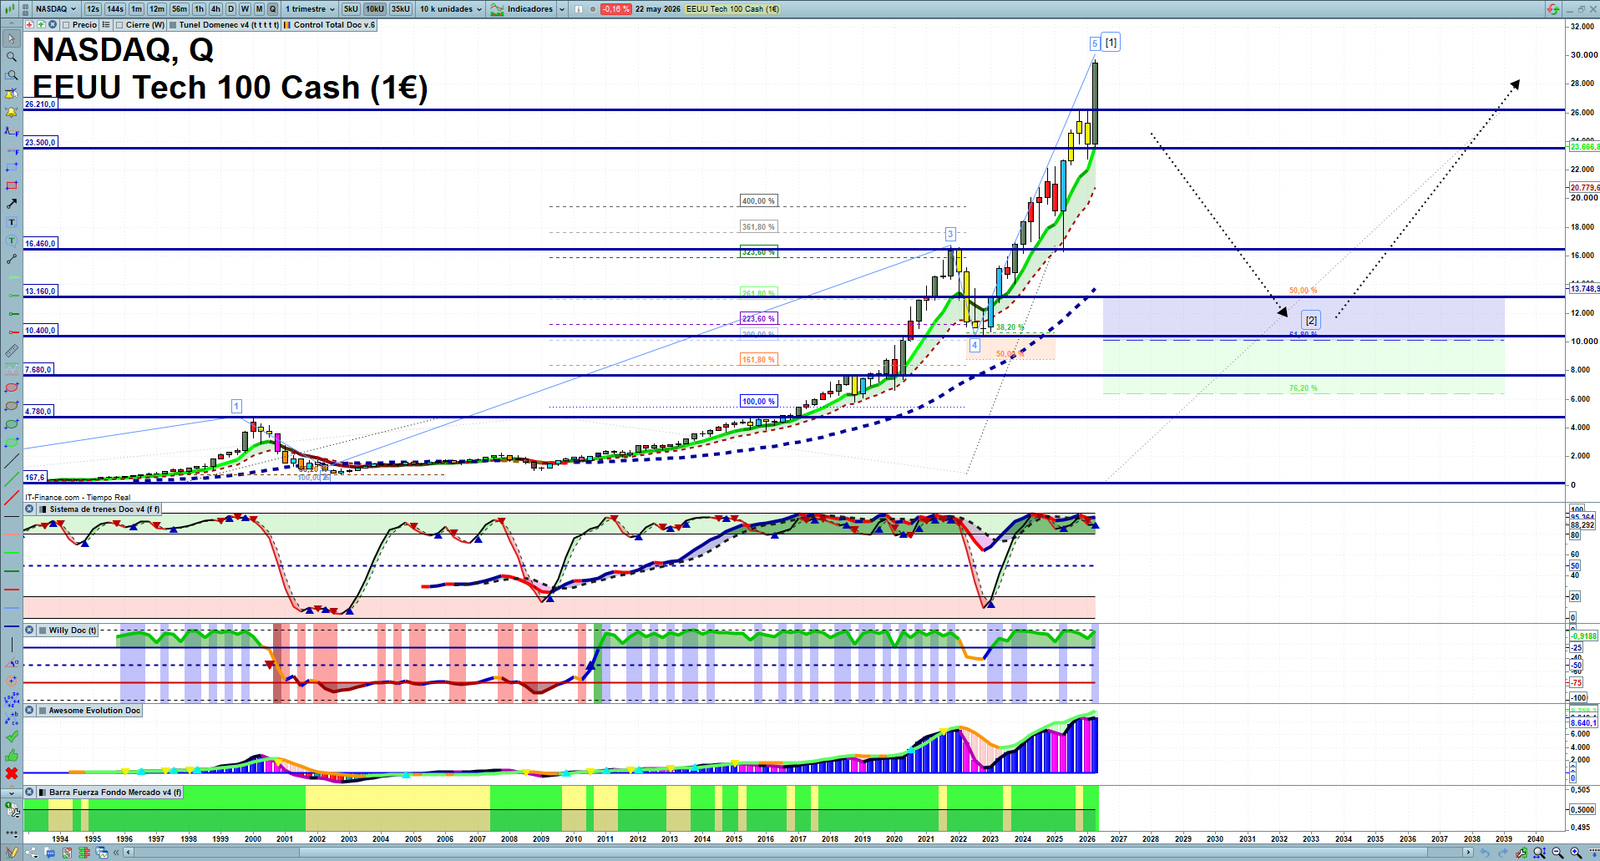
Task: Click the zoom in magnifier at bottom right
Action: pos(1576,852)
